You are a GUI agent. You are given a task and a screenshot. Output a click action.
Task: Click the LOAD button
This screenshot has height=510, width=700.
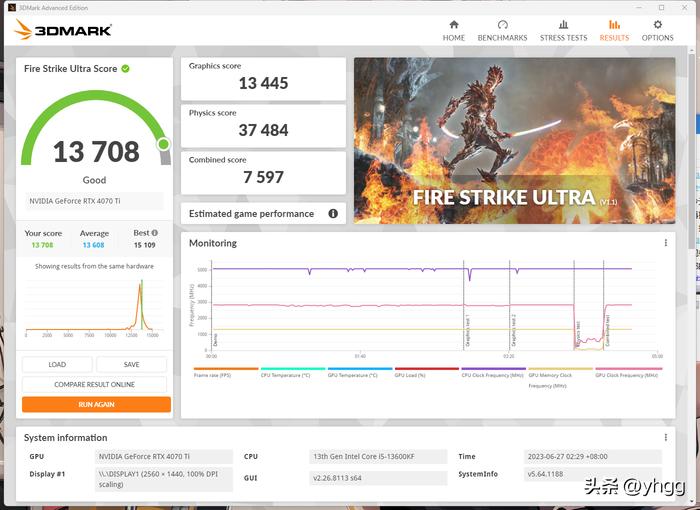[x=57, y=364]
